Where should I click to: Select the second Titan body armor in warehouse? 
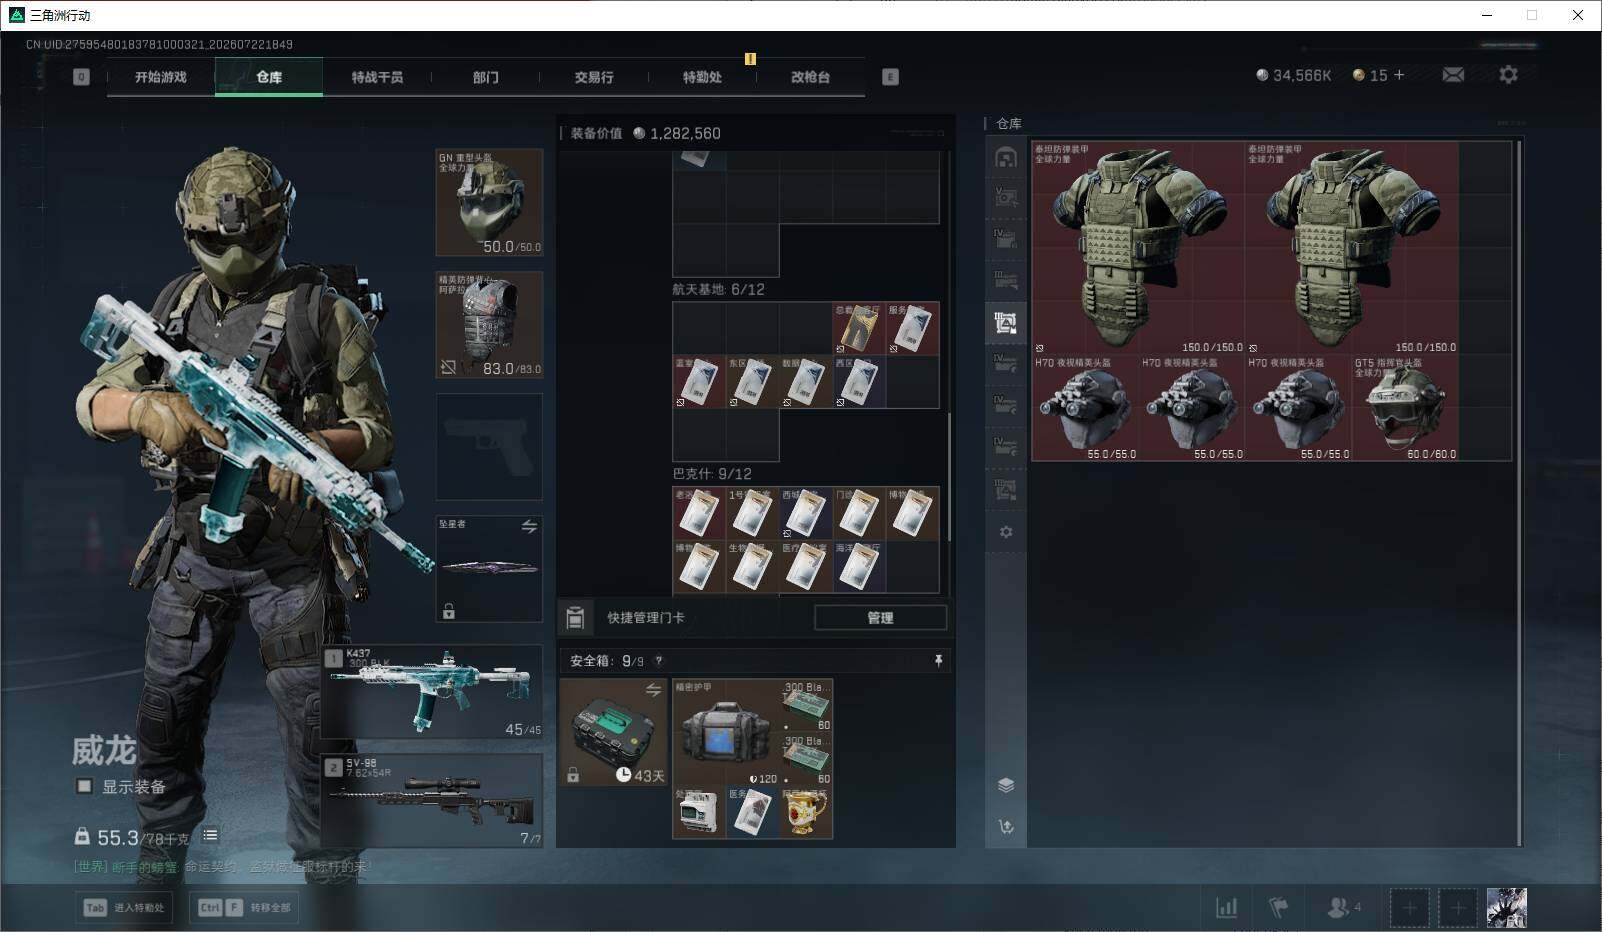pos(1352,248)
